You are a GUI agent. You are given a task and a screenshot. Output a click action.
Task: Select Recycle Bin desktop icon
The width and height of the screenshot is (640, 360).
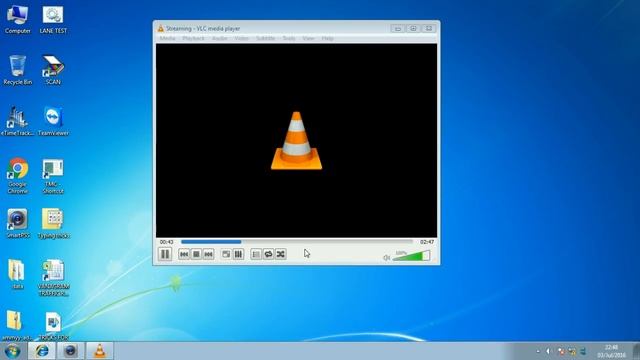click(18, 70)
